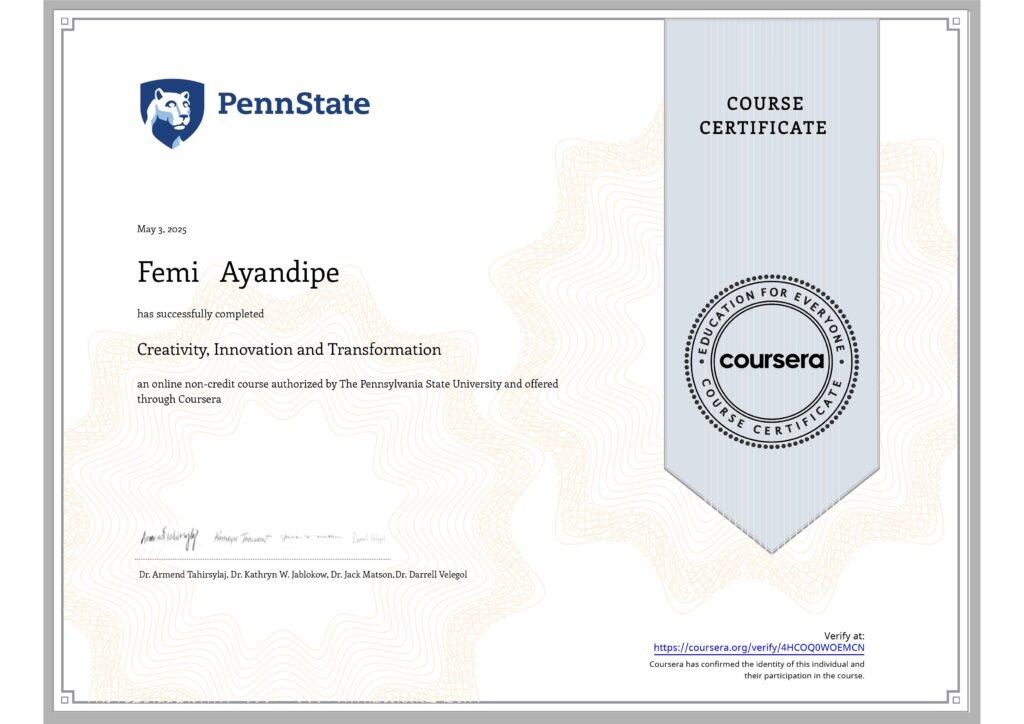The image size is (1024, 724).
Task: Click the 'has successfully completed' text
Action: [x=201, y=314]
